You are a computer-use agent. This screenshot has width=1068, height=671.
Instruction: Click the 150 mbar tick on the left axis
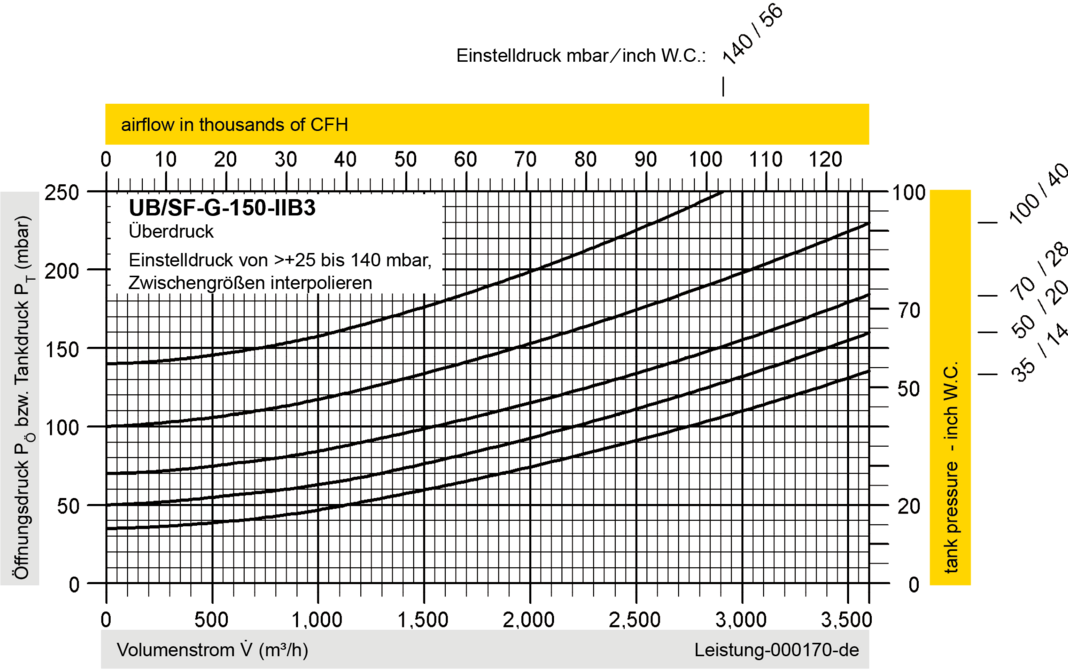tap(62, 349)
